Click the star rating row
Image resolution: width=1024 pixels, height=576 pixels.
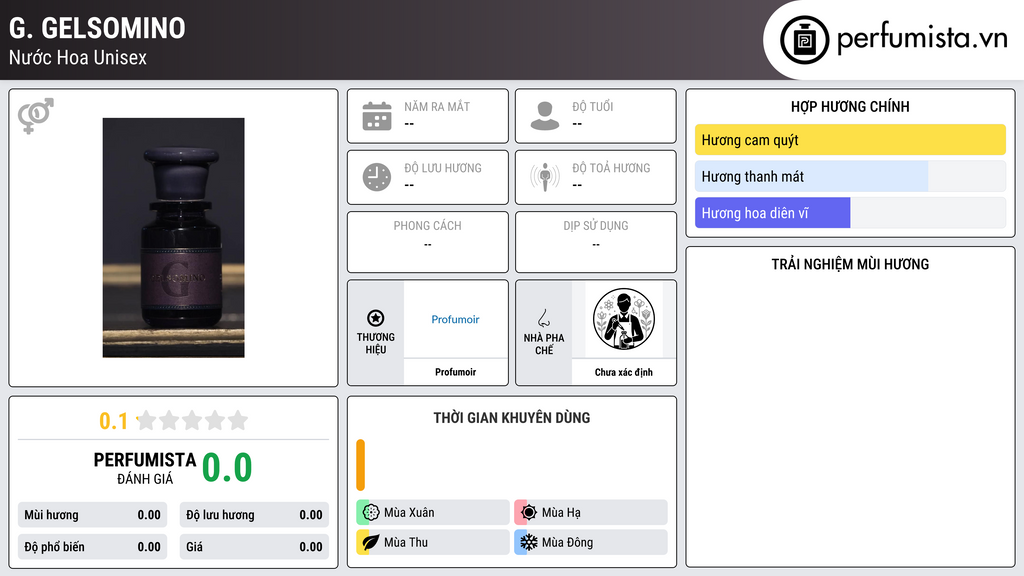click(x=193, y=420)
